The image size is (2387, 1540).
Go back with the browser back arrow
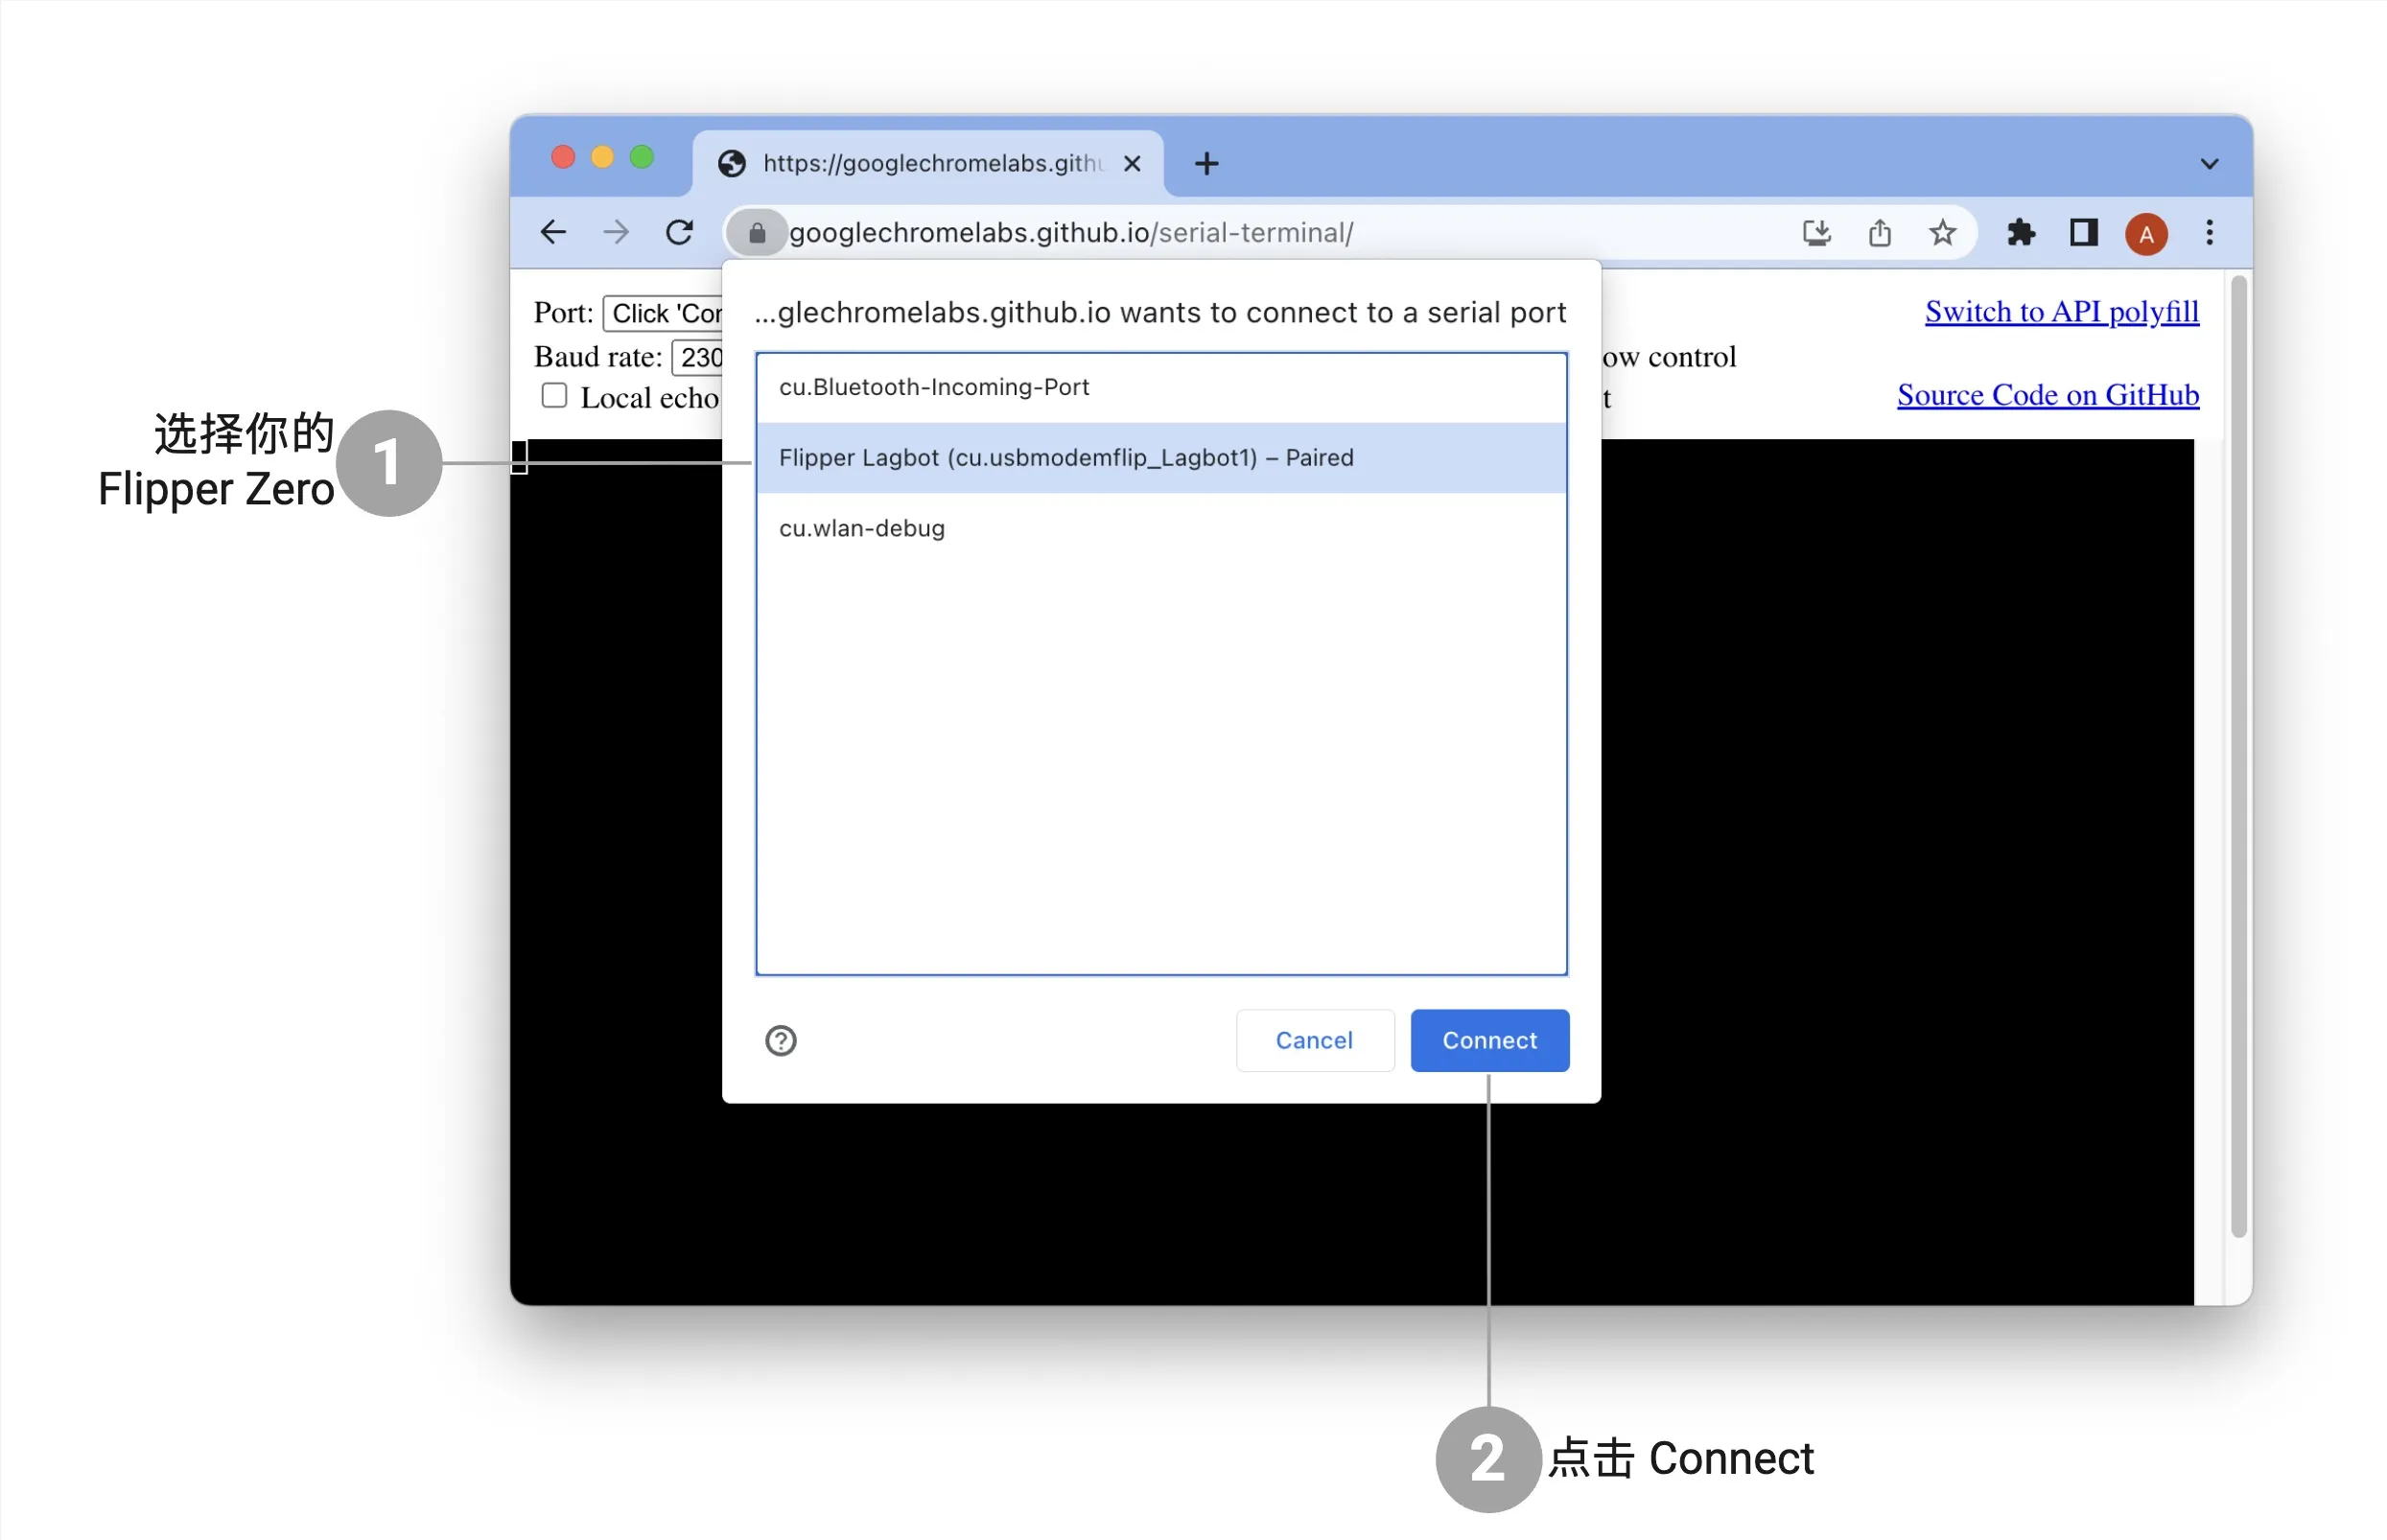[553, 233]
